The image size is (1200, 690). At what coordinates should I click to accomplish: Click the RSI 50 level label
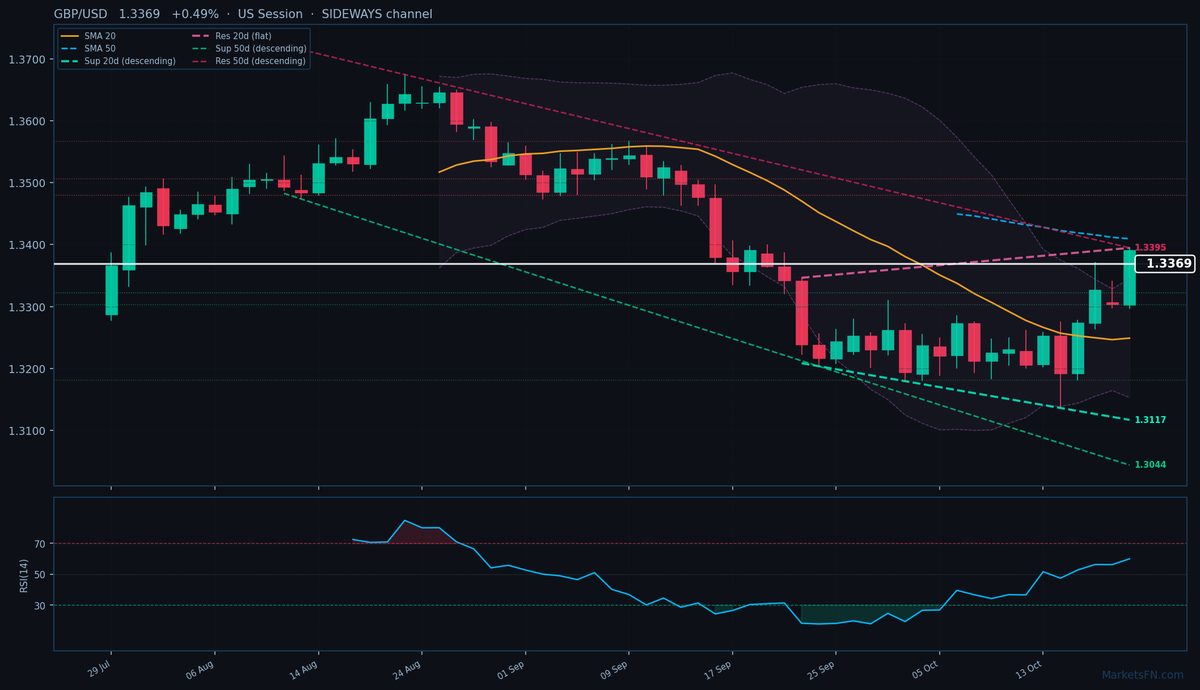coord(41,575)
